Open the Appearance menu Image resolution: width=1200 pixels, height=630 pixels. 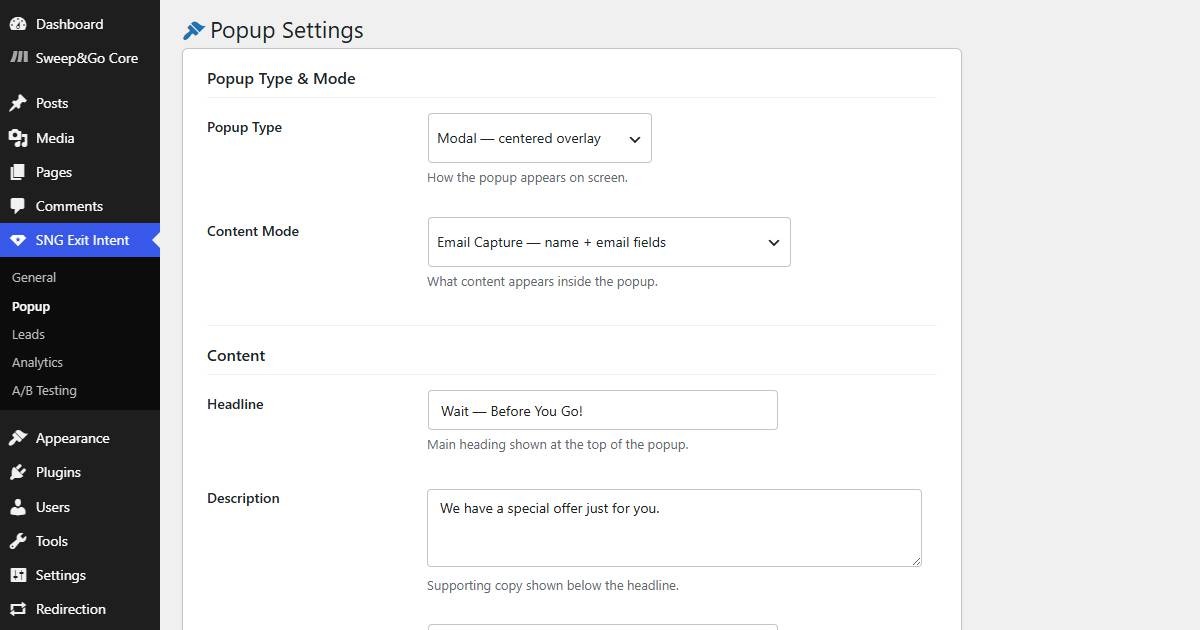pyautogui.click(x=80, y=438)
